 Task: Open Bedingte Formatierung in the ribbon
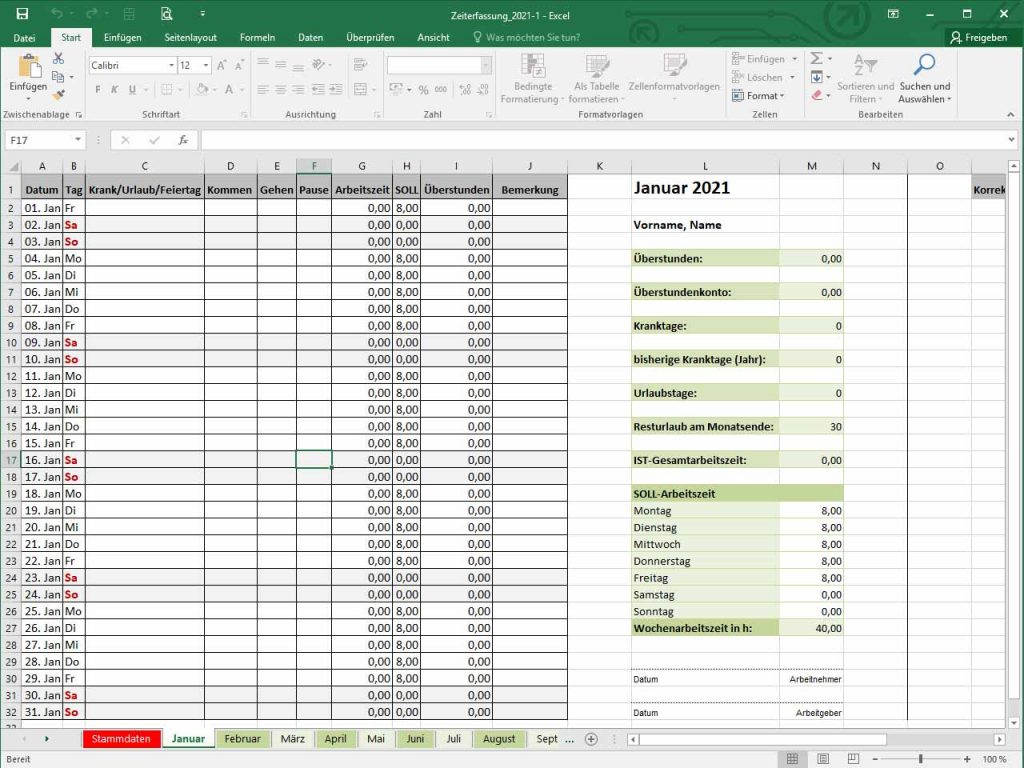point(532,78)
